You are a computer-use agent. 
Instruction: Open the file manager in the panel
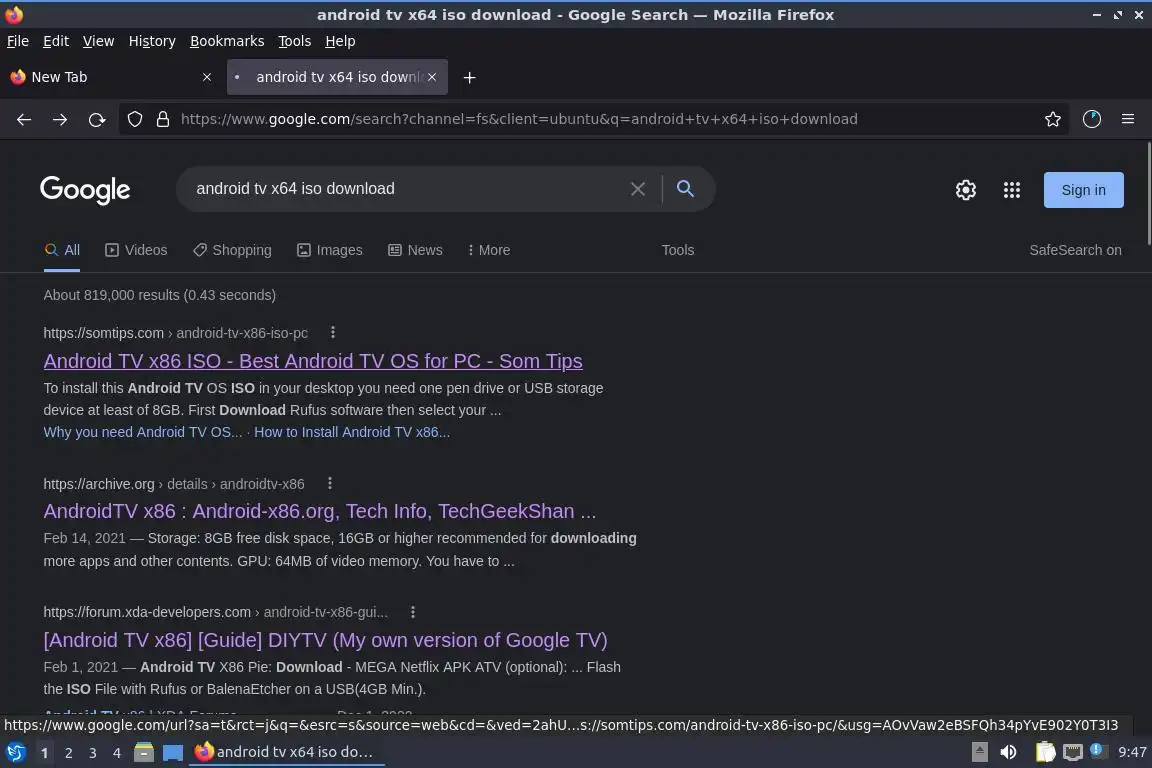(144, 752)
